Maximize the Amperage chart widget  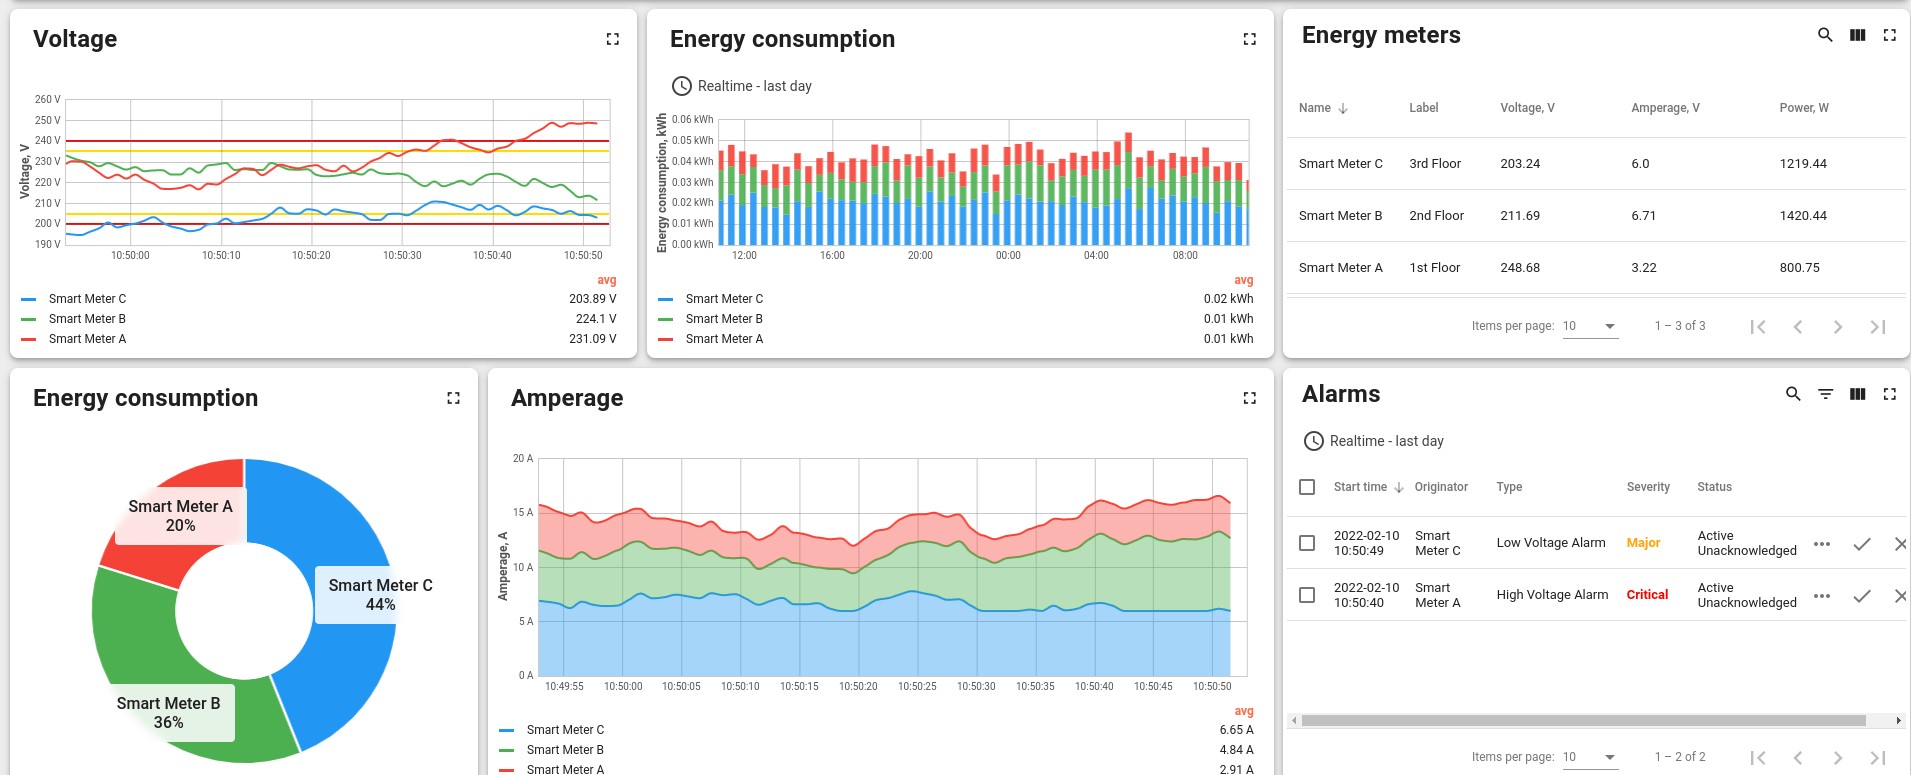1249,398
